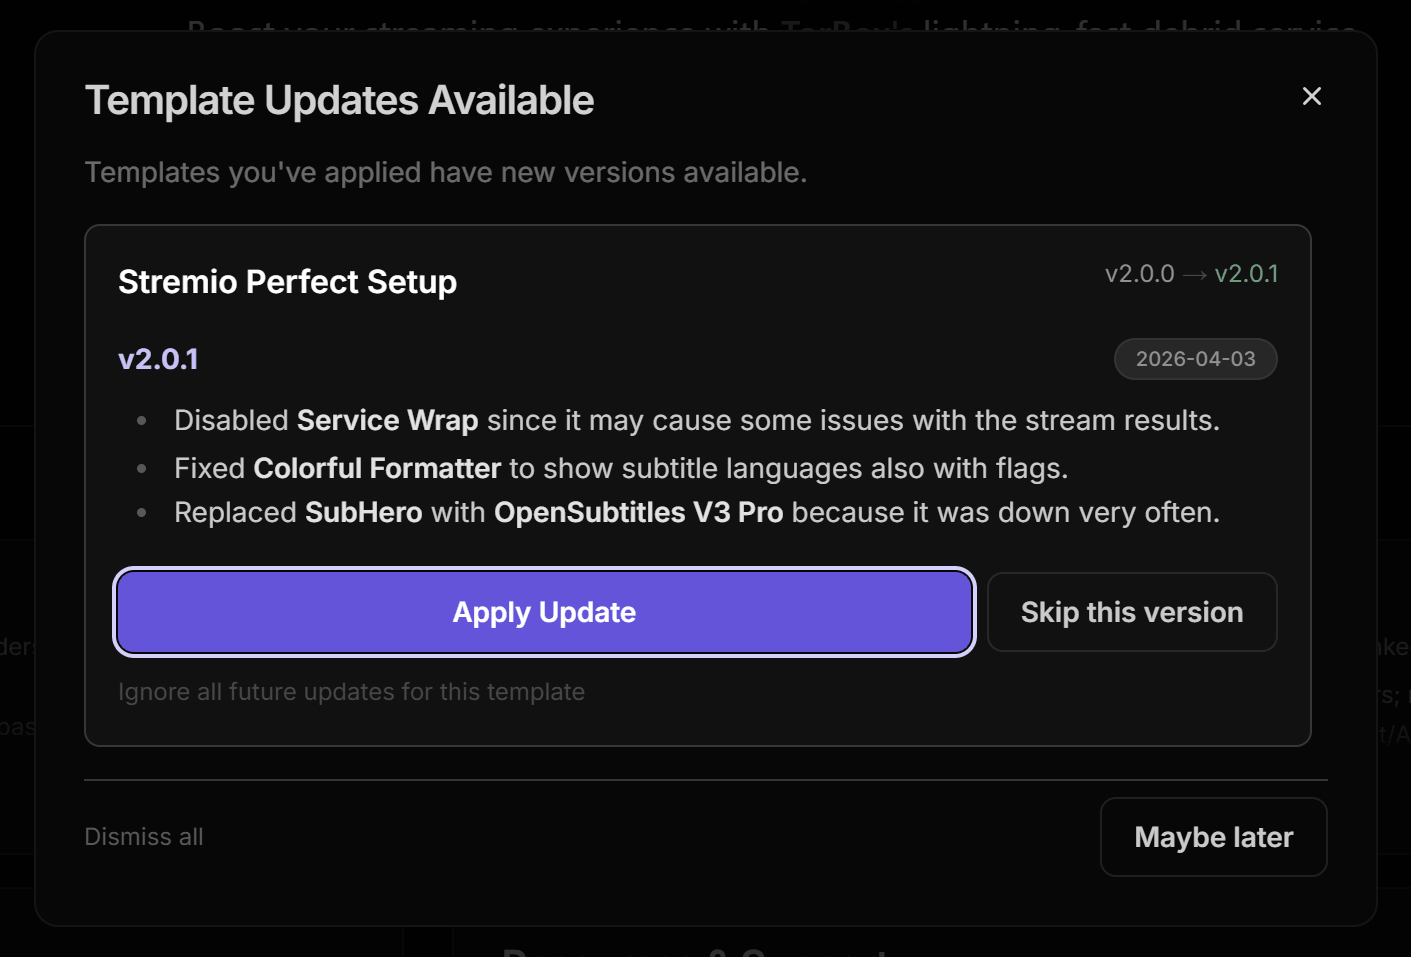
Task: Choose Maybe later to postpone updates
Action: [x=1213, y=837]
